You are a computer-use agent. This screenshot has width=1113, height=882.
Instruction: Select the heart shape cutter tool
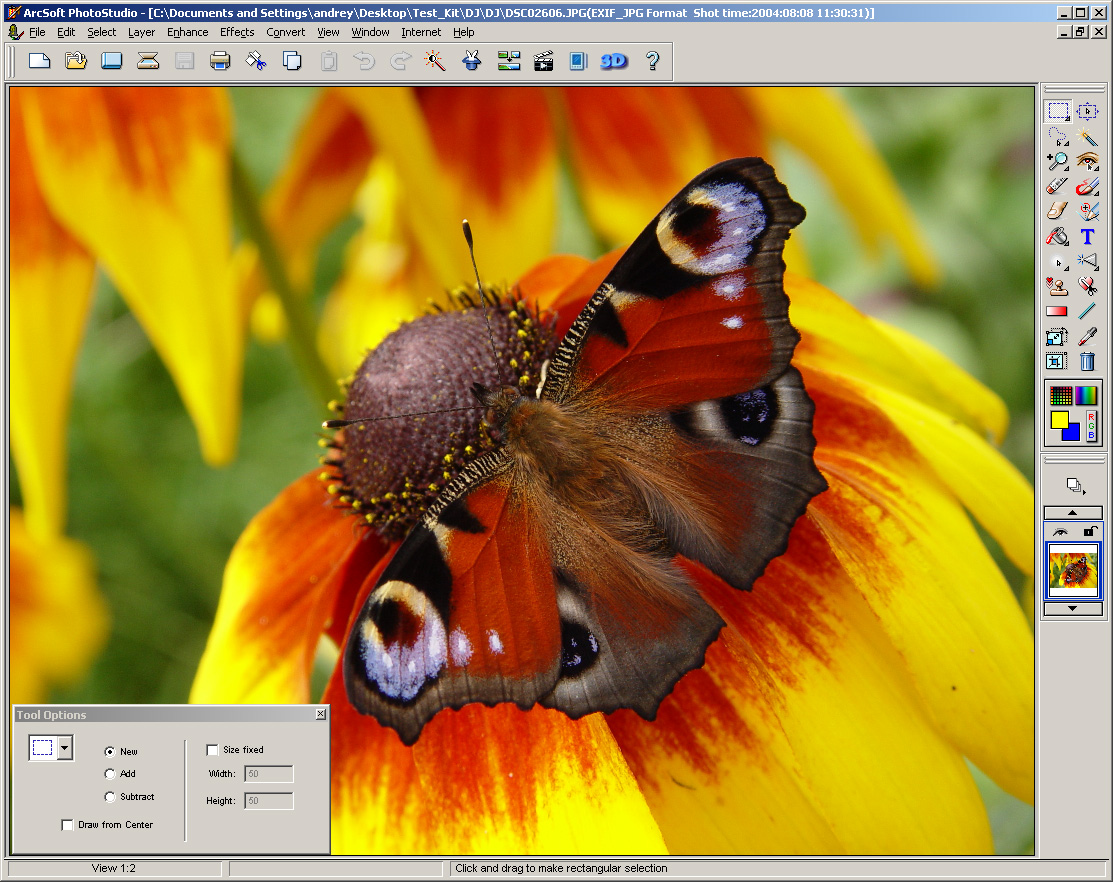[x=1087, y=286]
